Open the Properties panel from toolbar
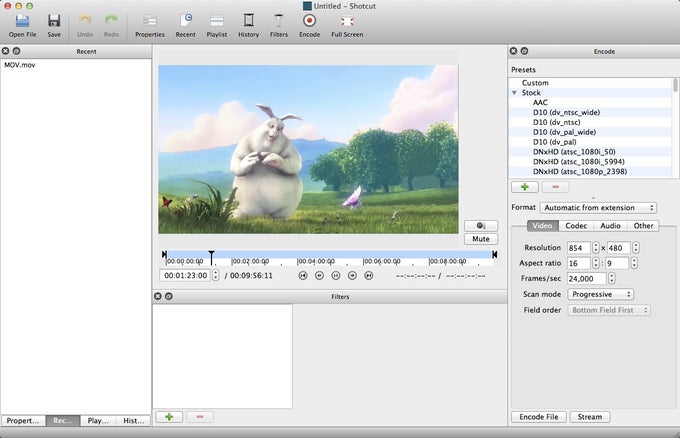 pyautogui.click(x=150, y=26)
